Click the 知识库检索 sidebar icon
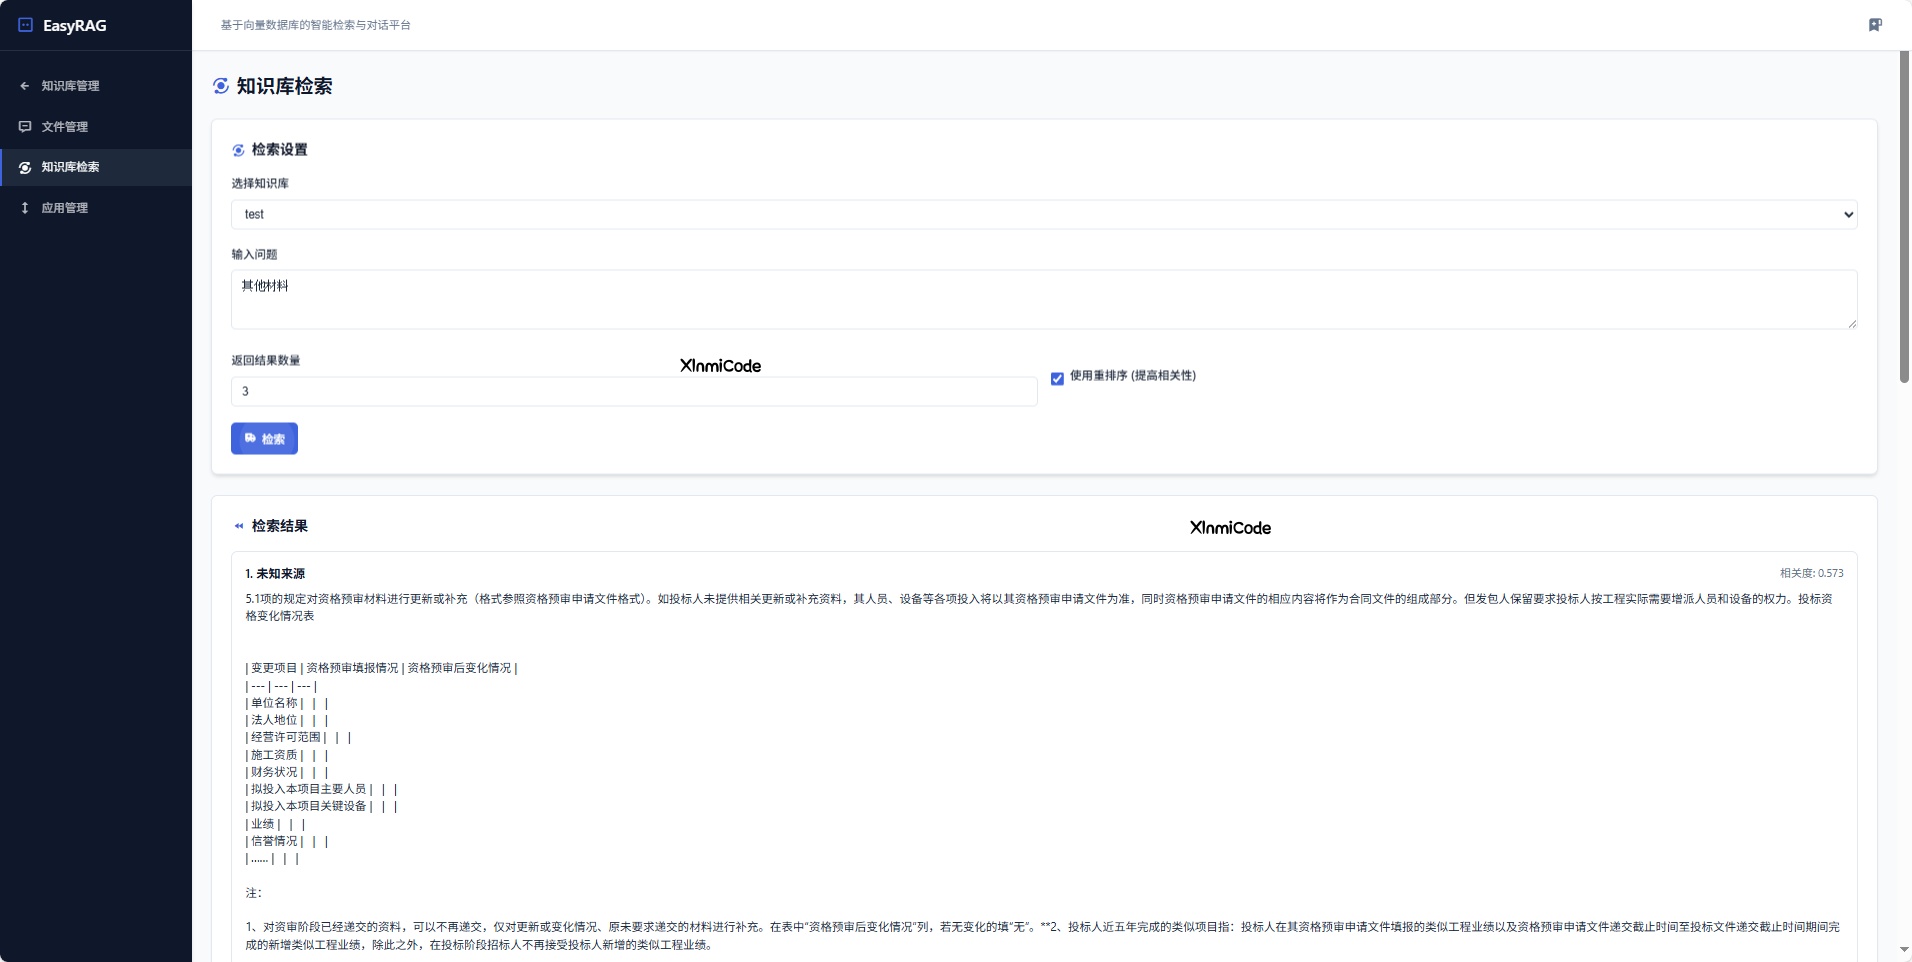Screen dimensions: 1912x962 coord(25,167)
